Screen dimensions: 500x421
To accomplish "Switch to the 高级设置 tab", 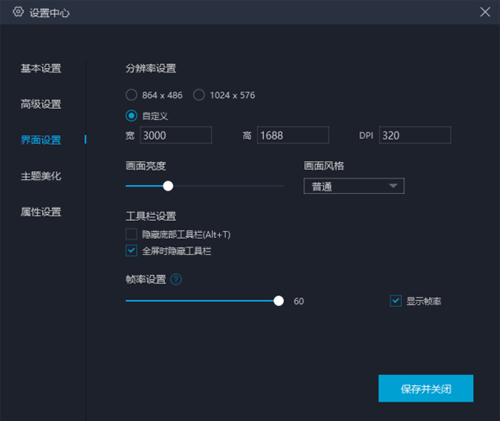I will pos(41,104).
